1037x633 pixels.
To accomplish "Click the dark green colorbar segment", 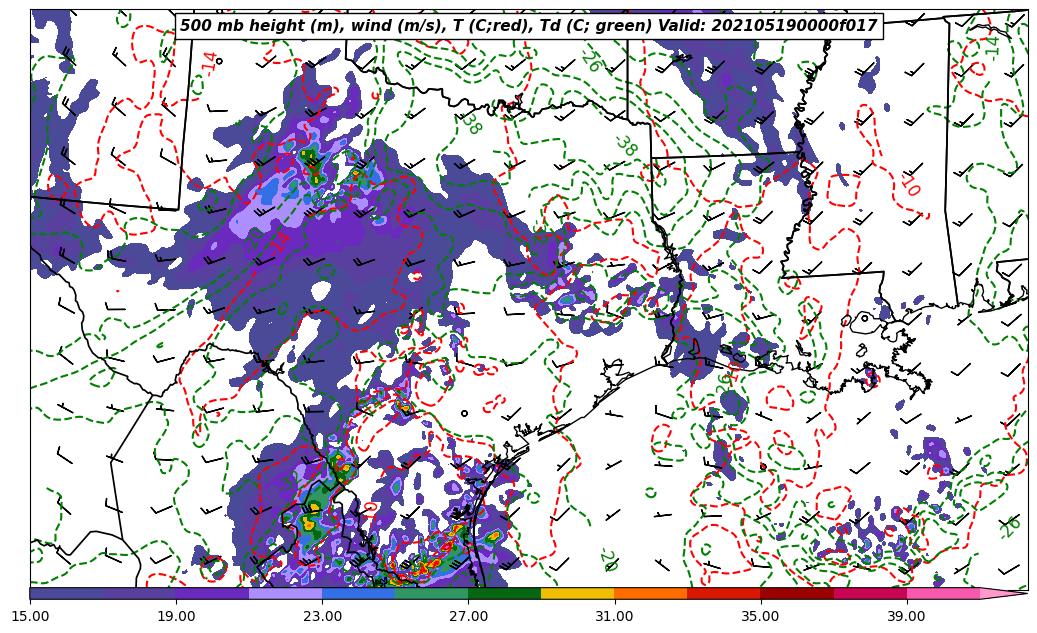I will (504, 593).
